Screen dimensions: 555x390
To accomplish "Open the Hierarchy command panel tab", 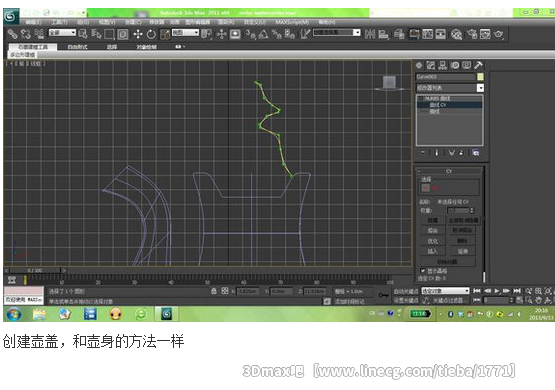I will pos(443,65).
